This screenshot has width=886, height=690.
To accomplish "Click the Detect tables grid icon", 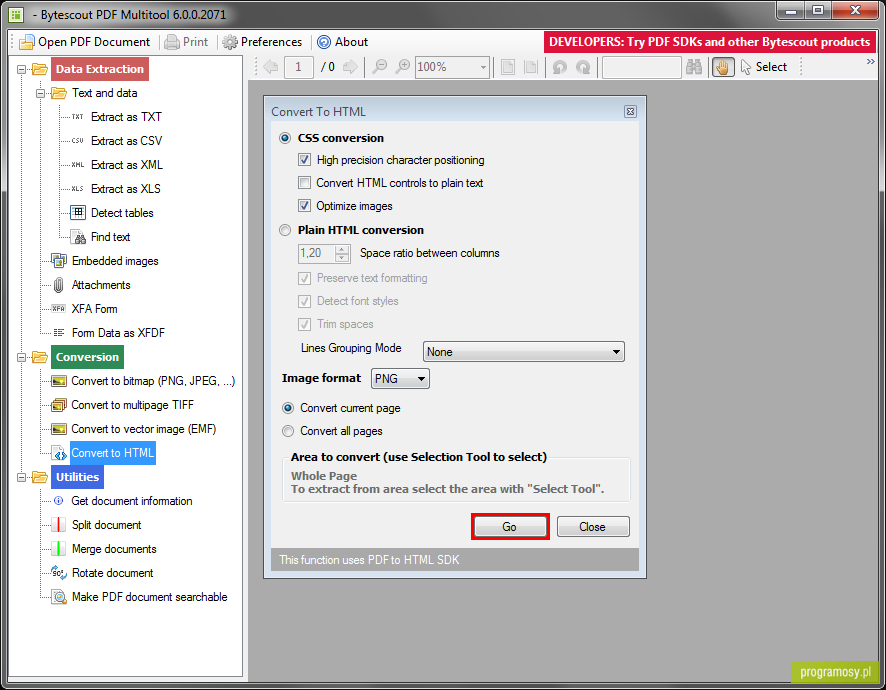I will pos(78,212).
